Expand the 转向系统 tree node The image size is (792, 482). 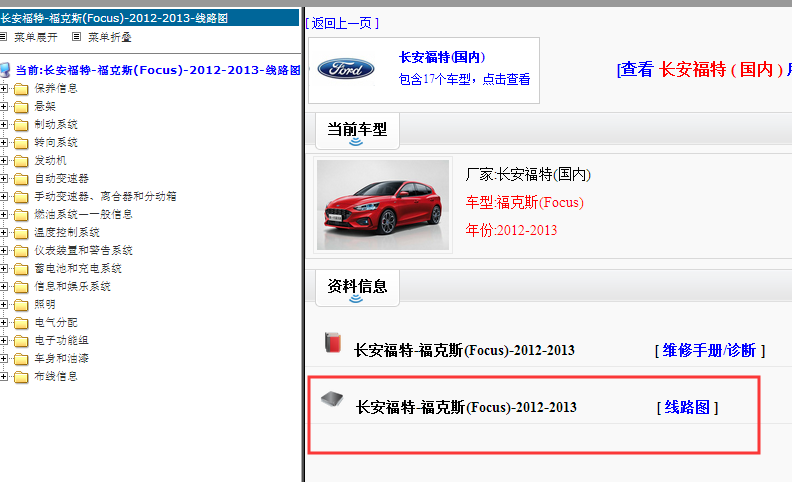click(x=4, y=142)
